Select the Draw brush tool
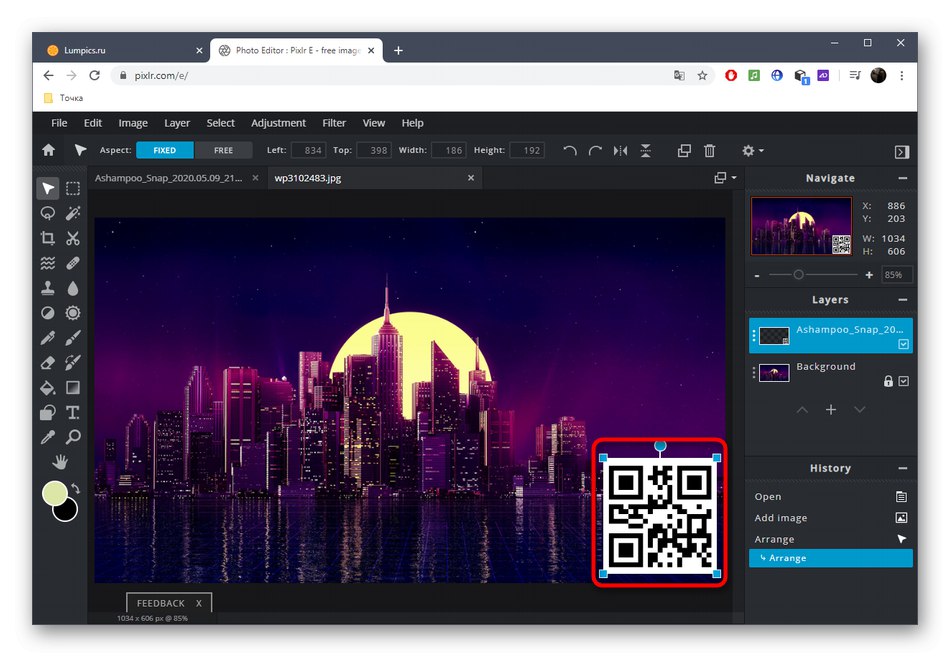Viewport: 950px width, 657px height. tap(73, 338)
